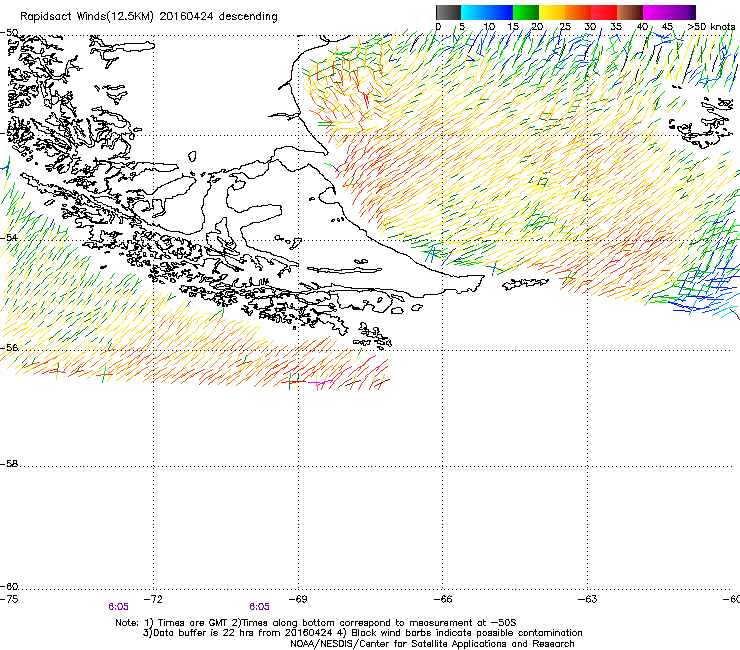Select the red 30–35 knots legend segment
740x650 pixels.
[x=604, y=12]
